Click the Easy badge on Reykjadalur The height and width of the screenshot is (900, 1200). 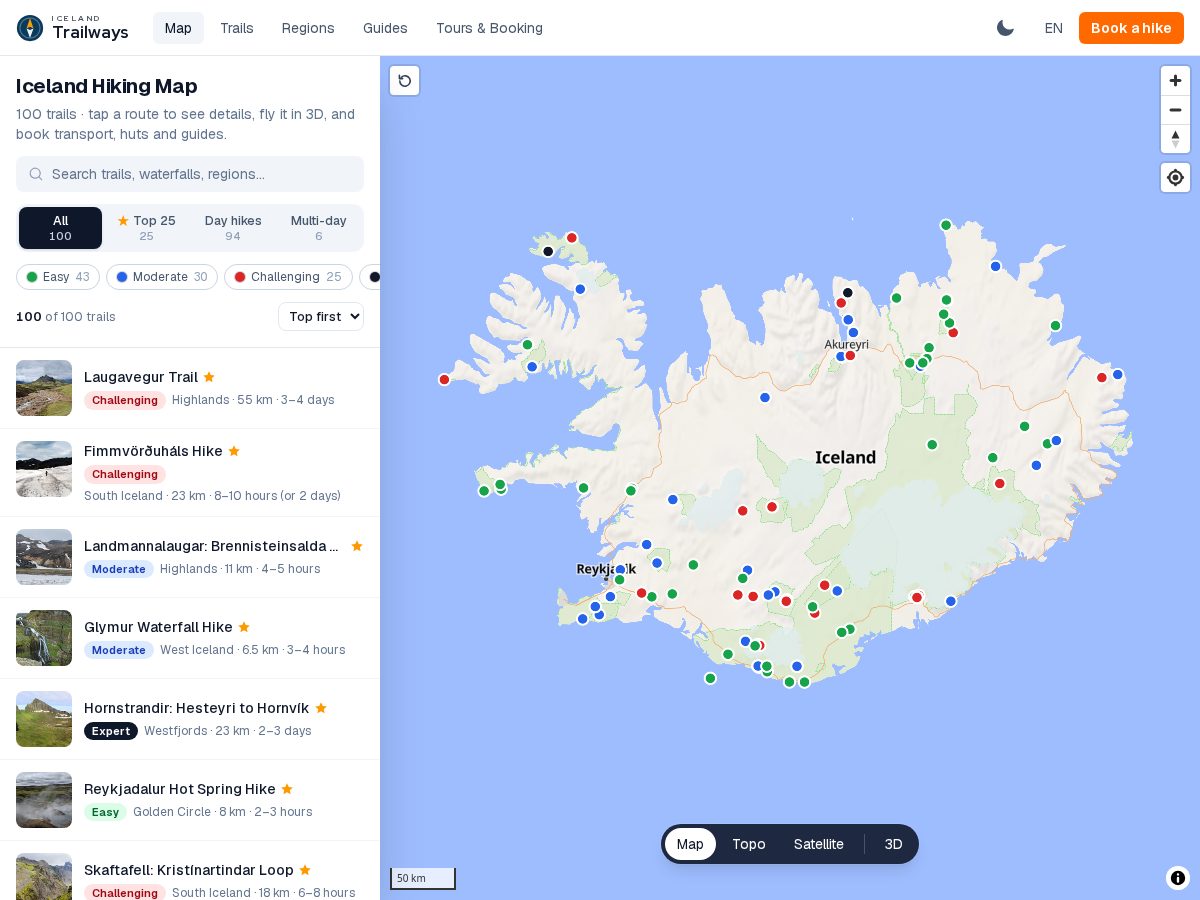(x=105, y=812)
